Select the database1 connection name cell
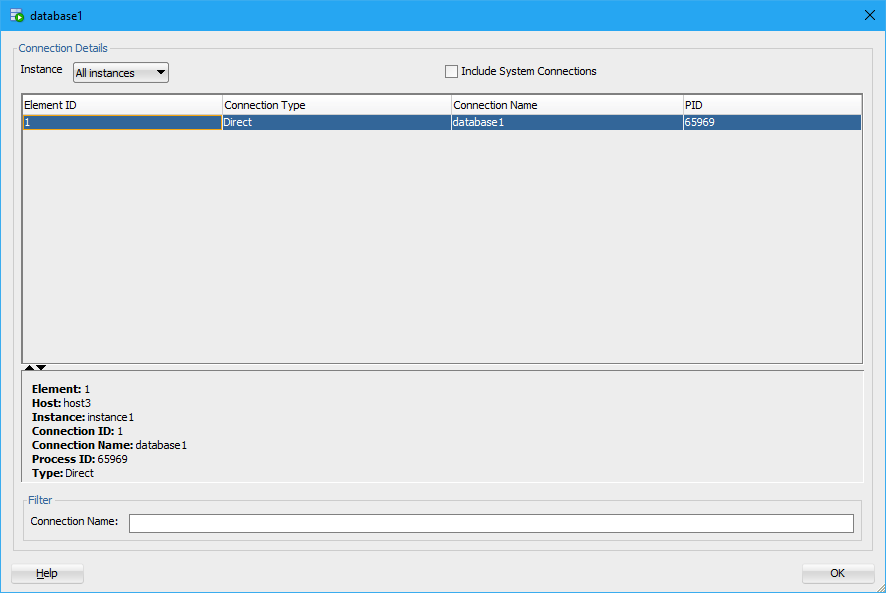This screenshot has height=593, width=886. point(567,122)
